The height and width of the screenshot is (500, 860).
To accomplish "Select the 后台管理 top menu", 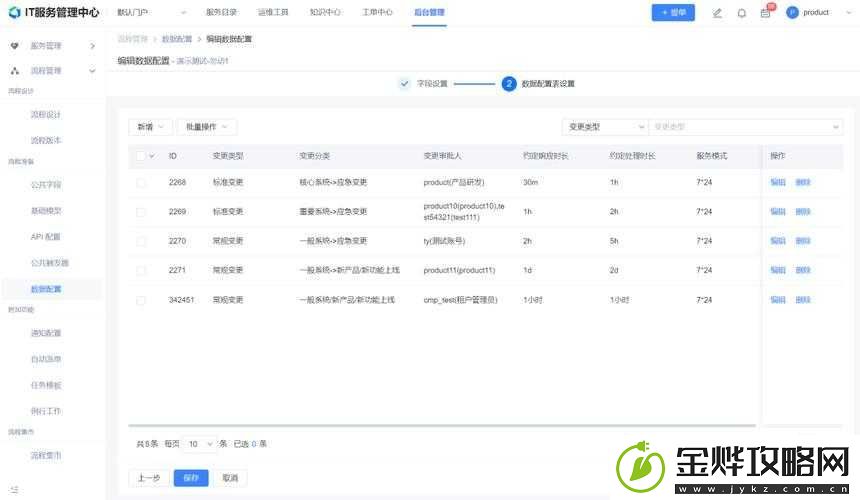I will coord(429,12).
